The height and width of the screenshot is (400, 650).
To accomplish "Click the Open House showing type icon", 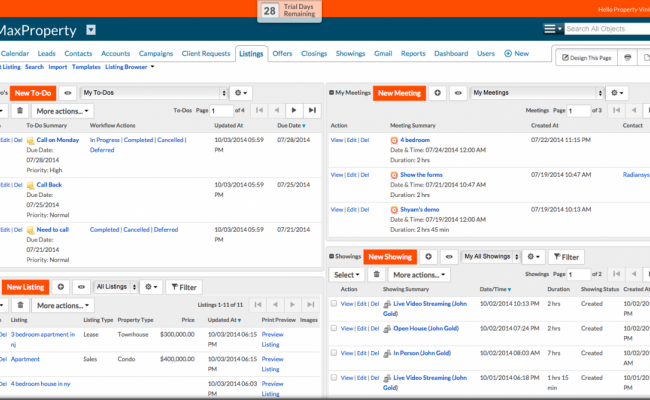I will 387,329.
